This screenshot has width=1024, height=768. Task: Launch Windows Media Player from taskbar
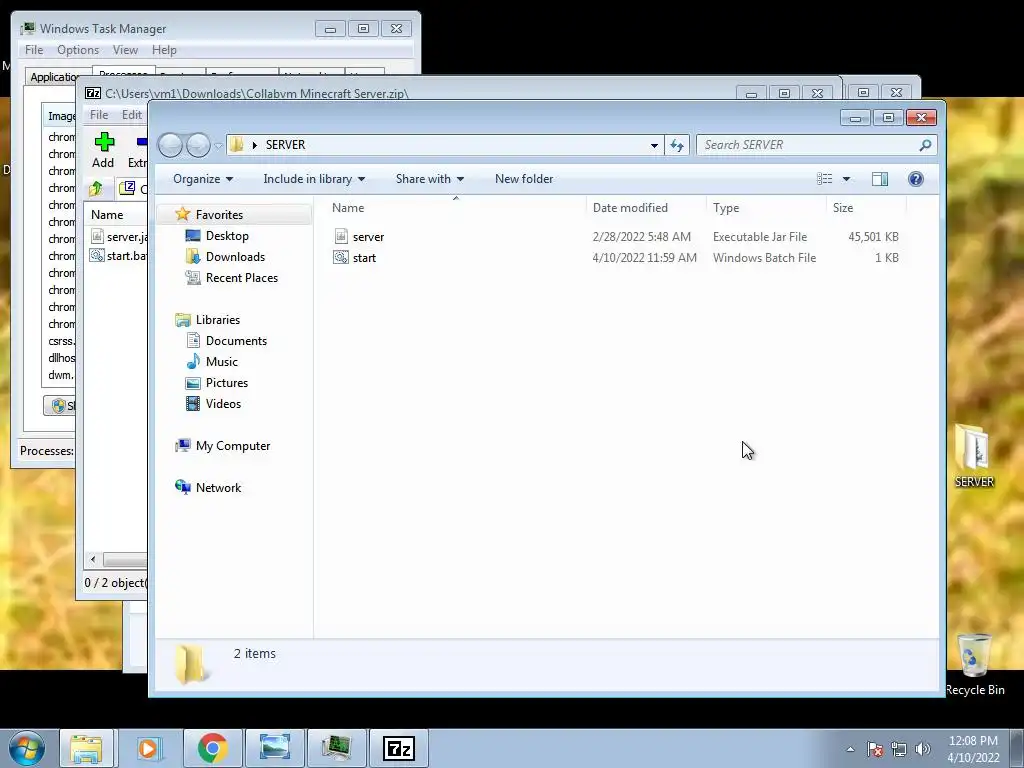tap(148, 748)
